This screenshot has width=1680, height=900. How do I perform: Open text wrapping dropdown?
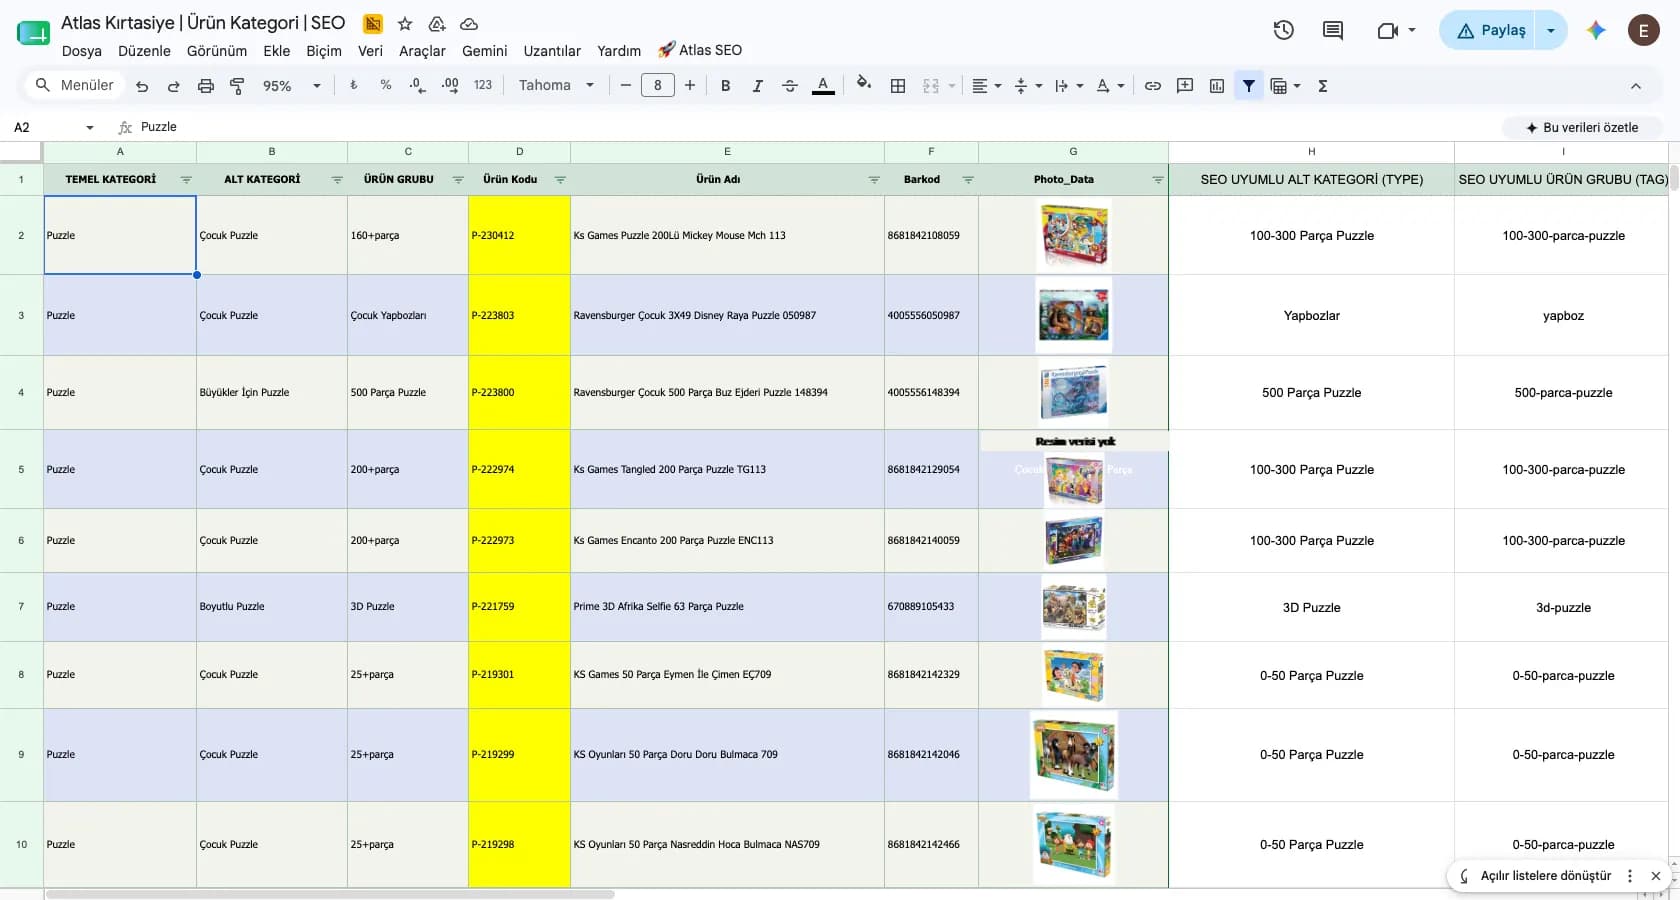(1069, 86)
